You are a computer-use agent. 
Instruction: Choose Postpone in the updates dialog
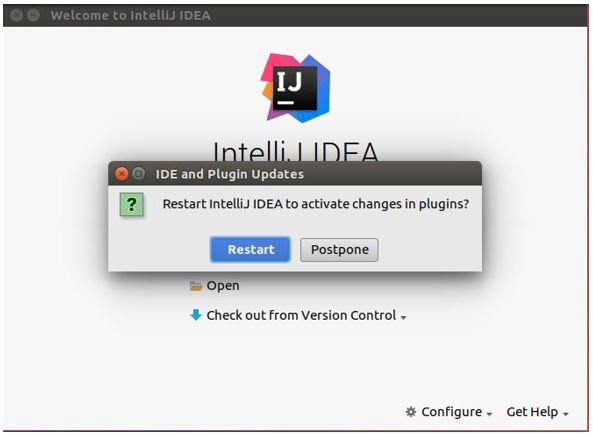(x=339, y=249)
